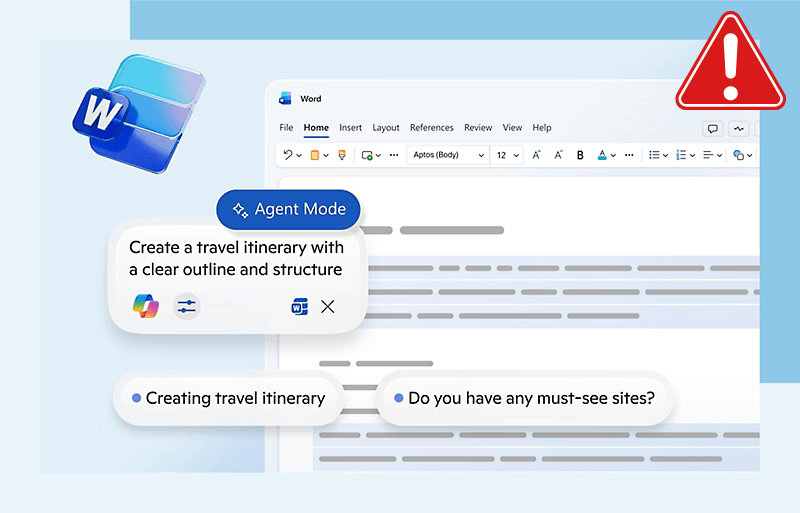Click the Undo icon in toolbar
The height and width of the screenshot is (513, 800).
point(288,155)
